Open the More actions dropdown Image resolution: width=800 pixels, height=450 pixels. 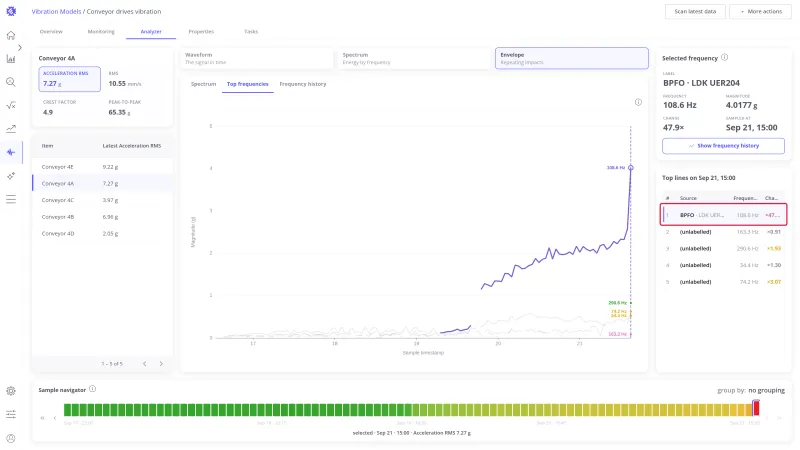pos(760,11)
